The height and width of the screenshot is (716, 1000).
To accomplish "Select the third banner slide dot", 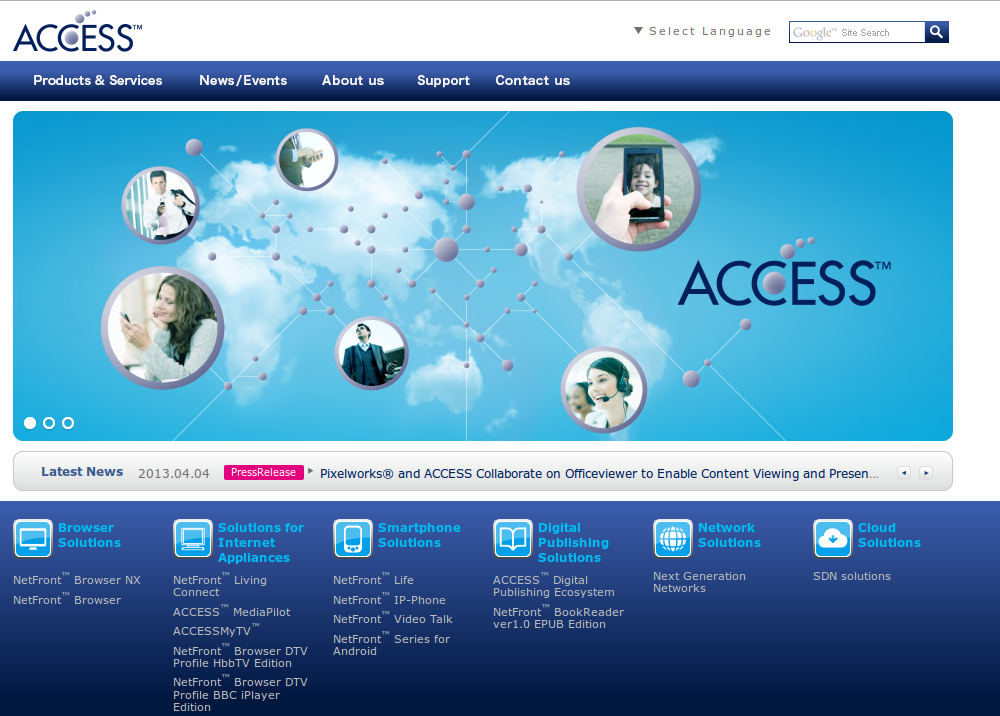I will 68,423.
